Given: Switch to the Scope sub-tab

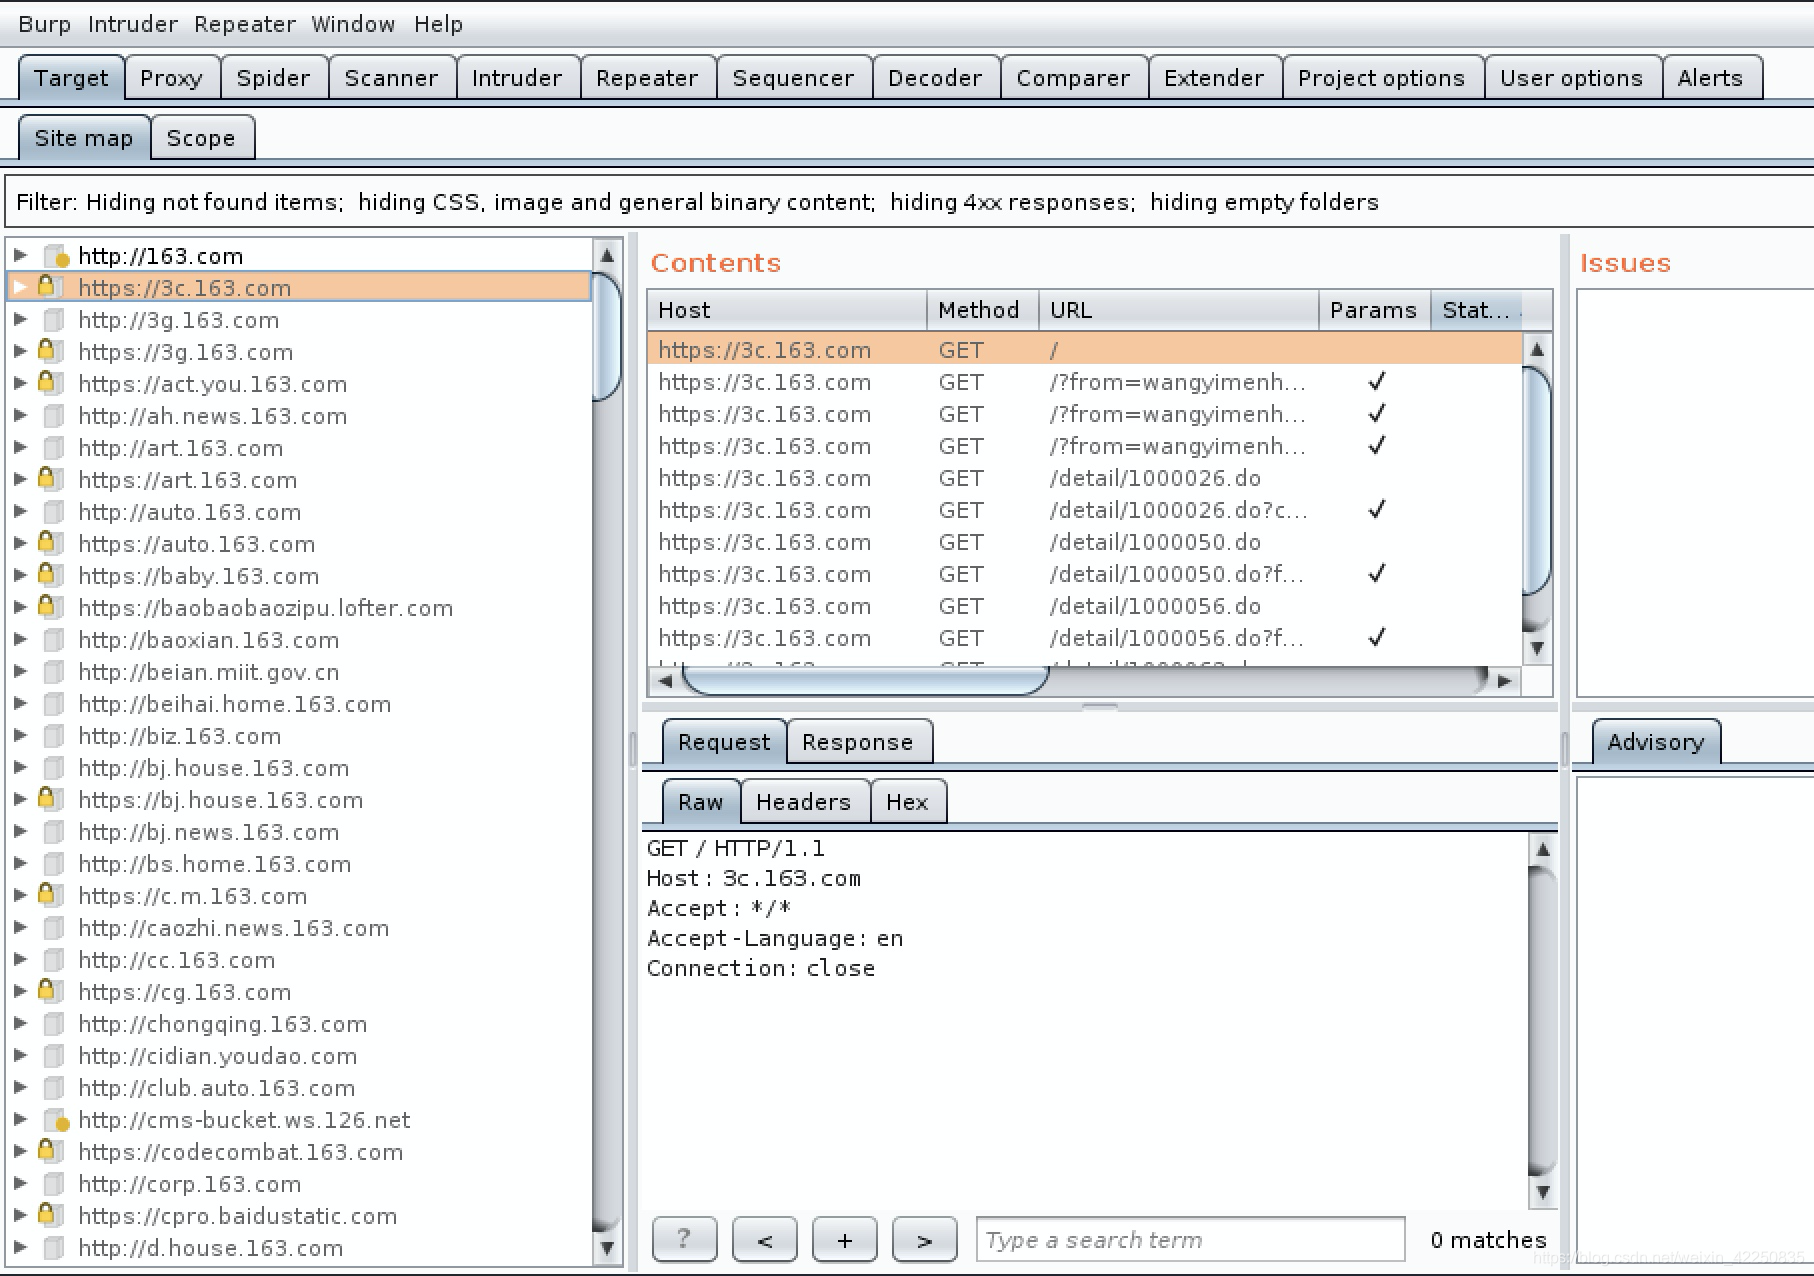Looking at the screenshot, I should (x=201, y=138).
